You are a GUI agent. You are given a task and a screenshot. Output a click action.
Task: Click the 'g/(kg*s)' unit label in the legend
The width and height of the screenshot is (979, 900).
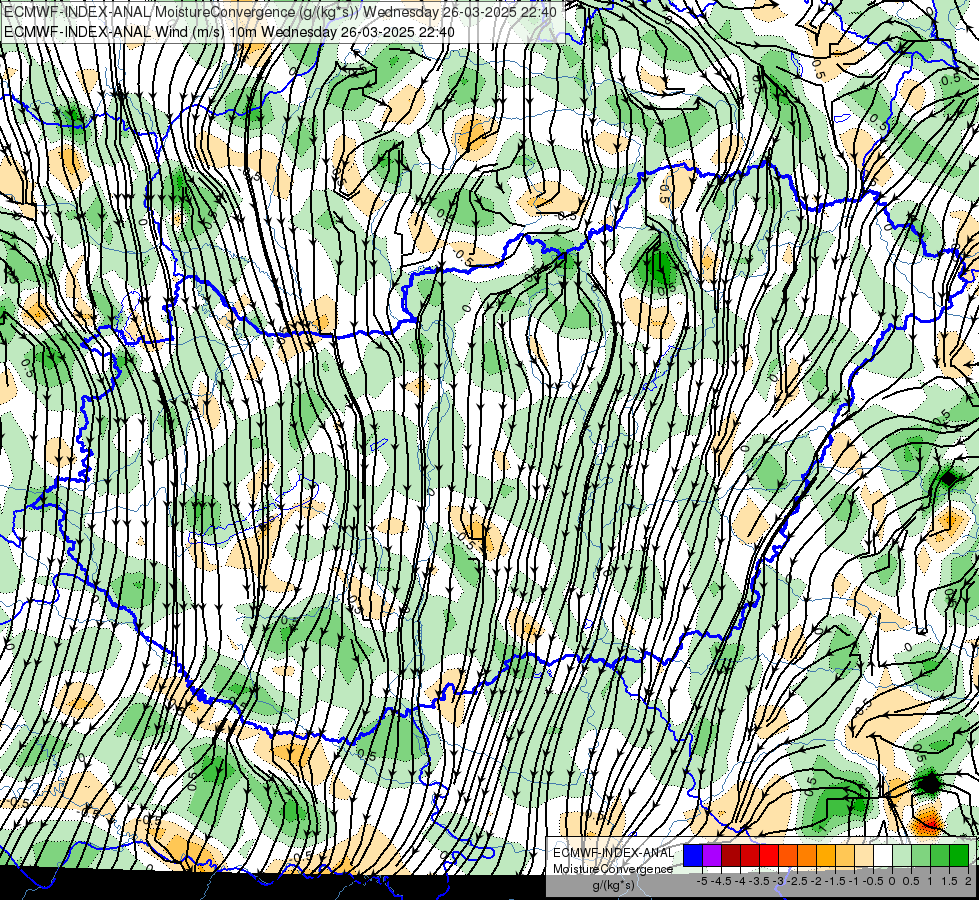click(x=614, y=885)
